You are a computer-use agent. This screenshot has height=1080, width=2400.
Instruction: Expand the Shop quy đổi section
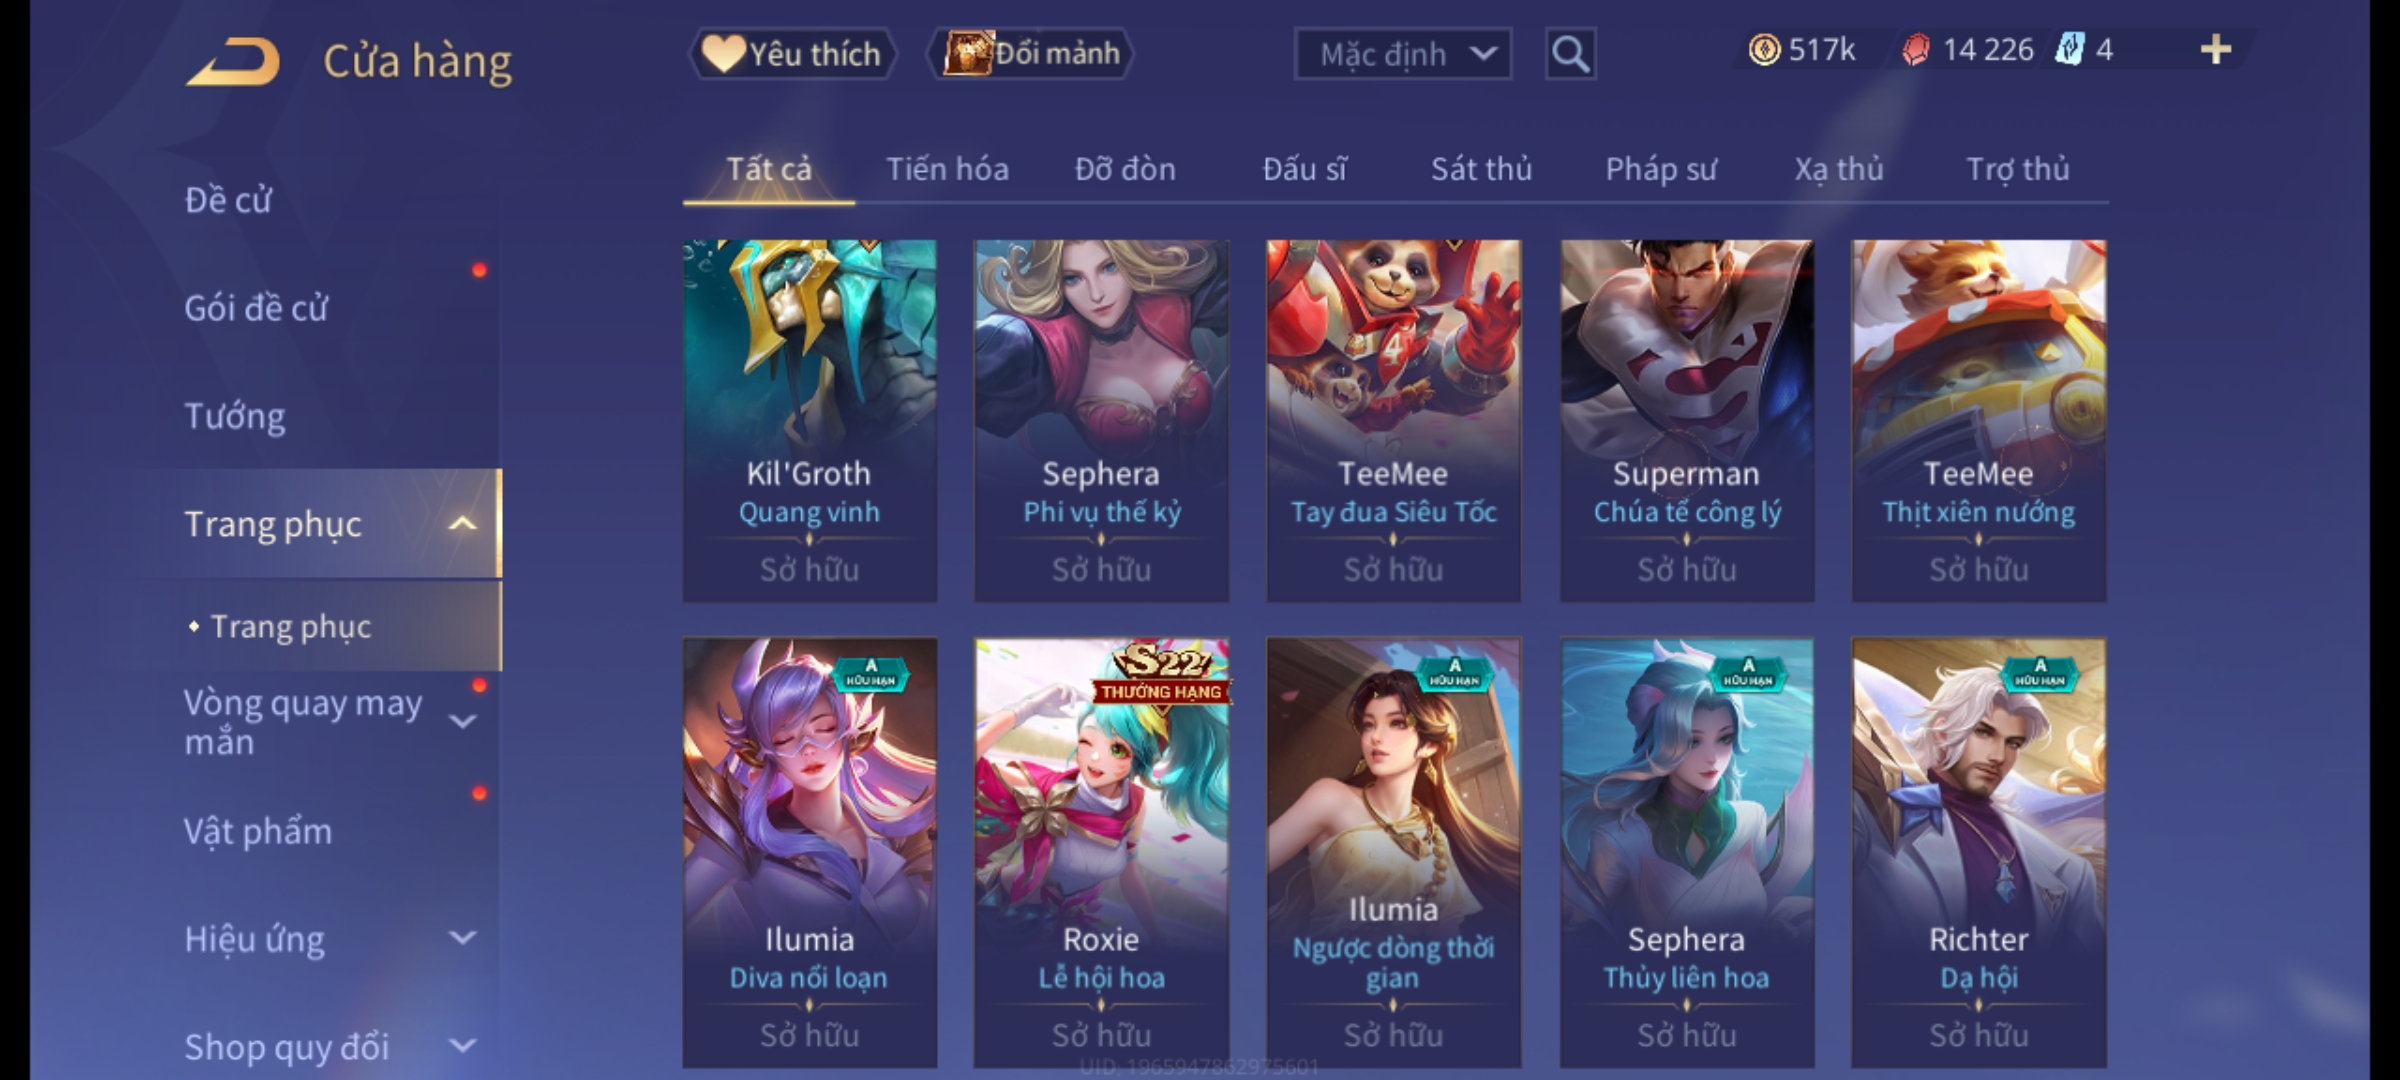[x=462, y=1046]
